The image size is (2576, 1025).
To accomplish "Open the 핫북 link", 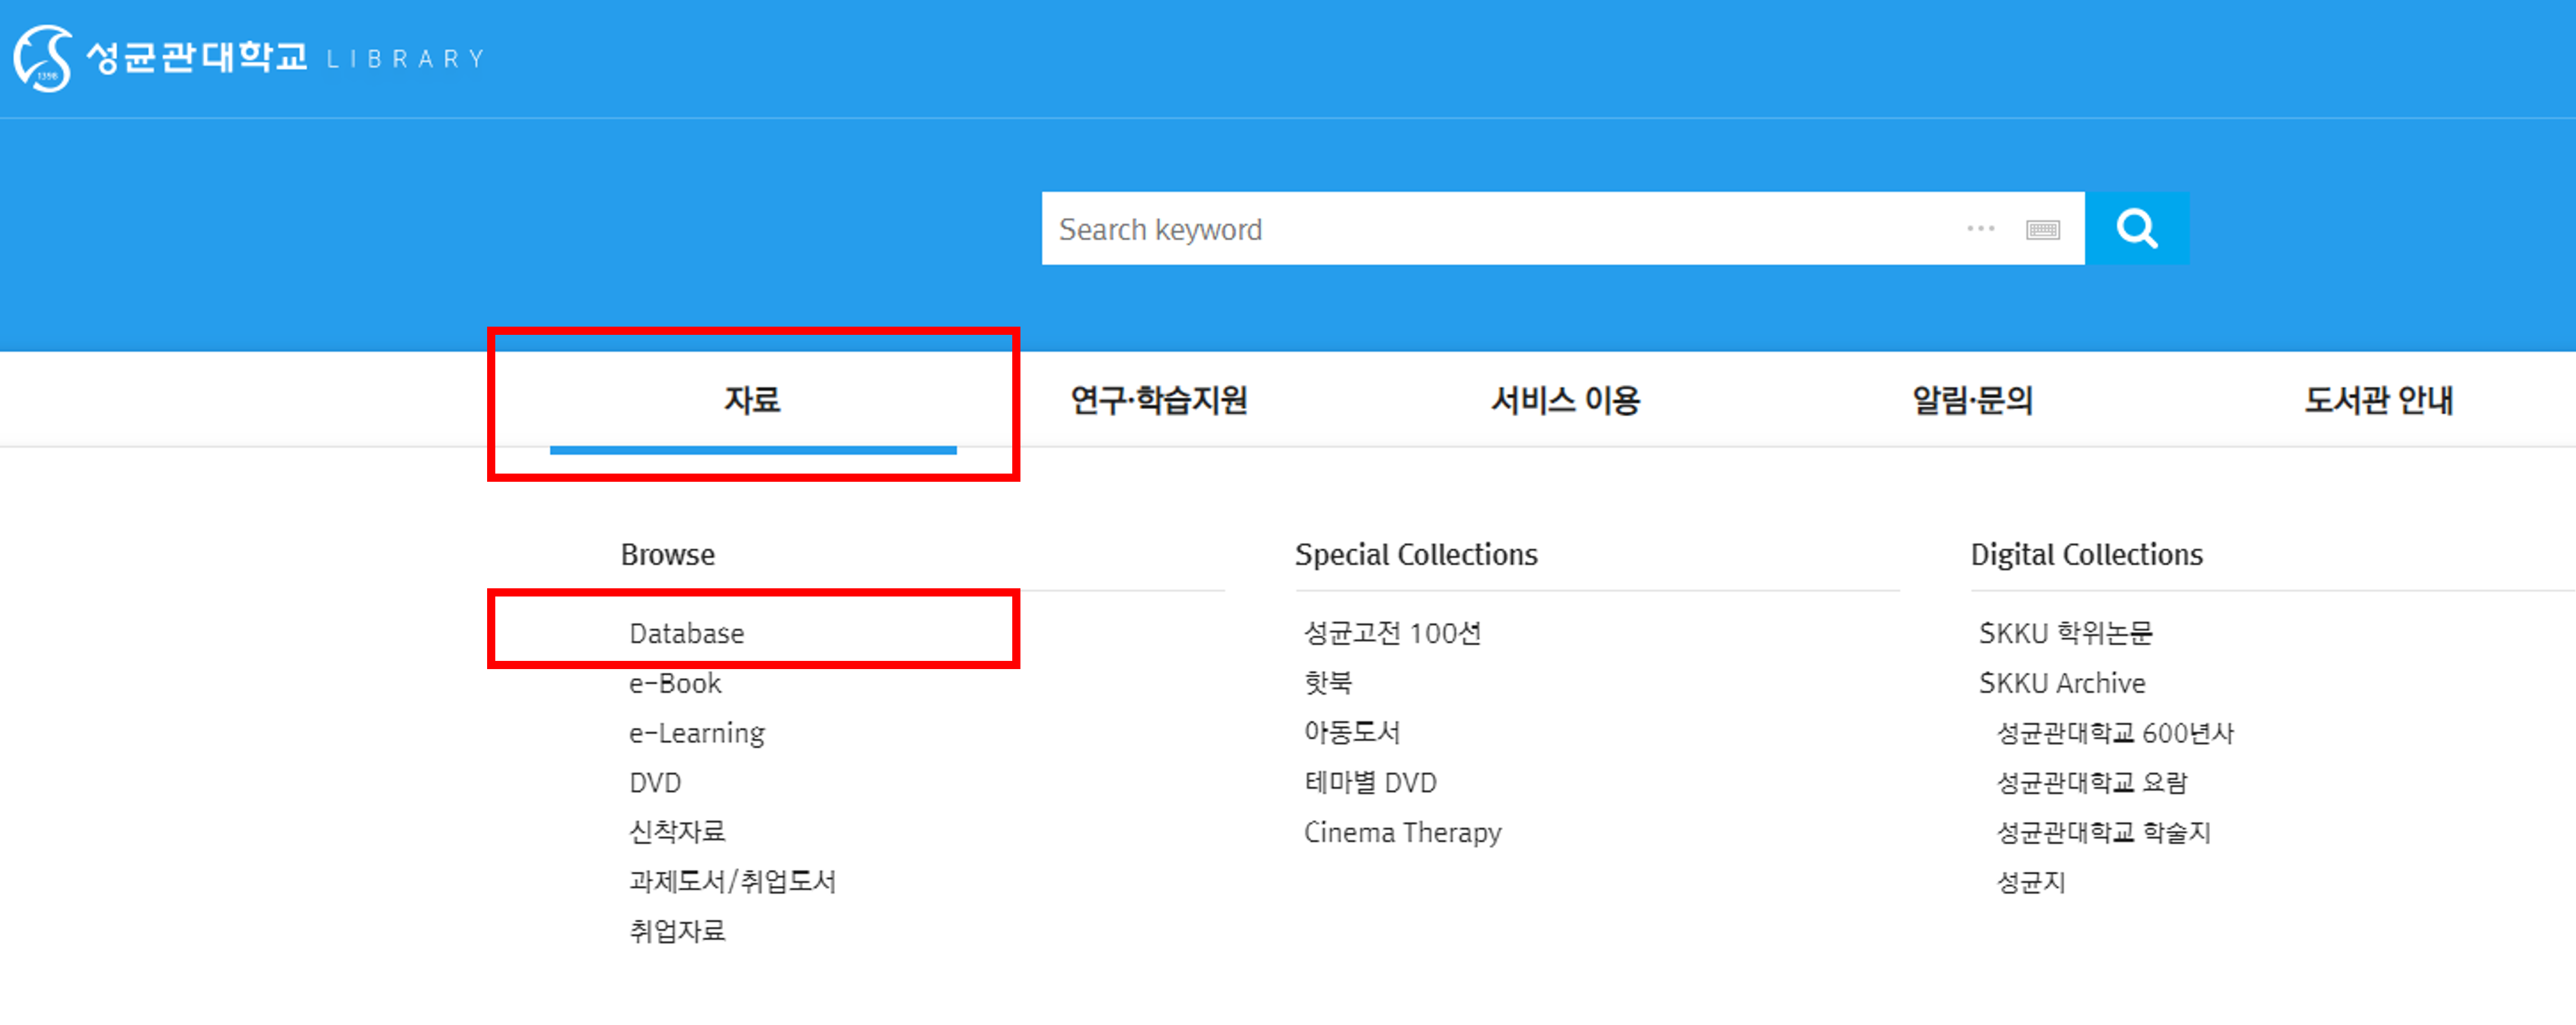I will (1328, 683).
